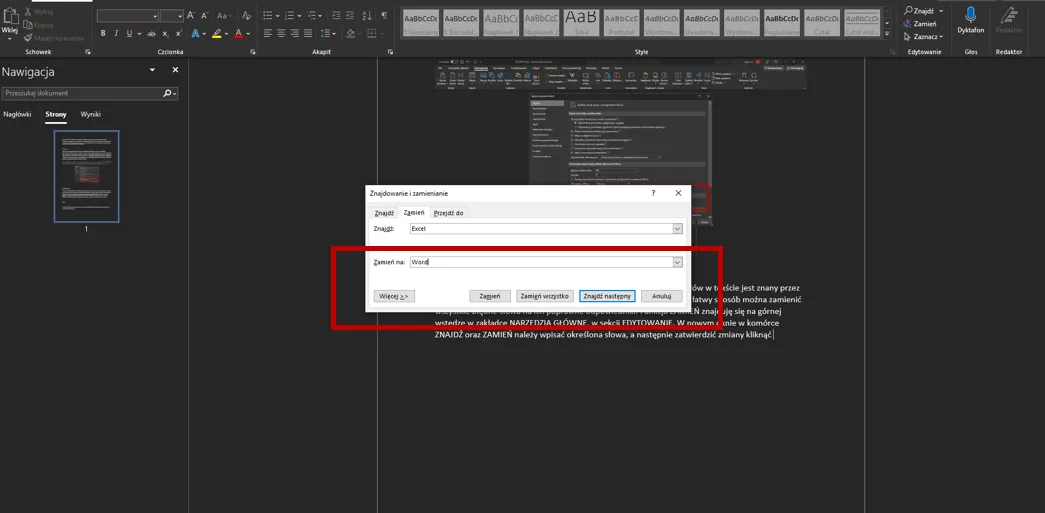1045x513 pixels.
Task: Expand the font name dropdown
Action: (154, 16)
